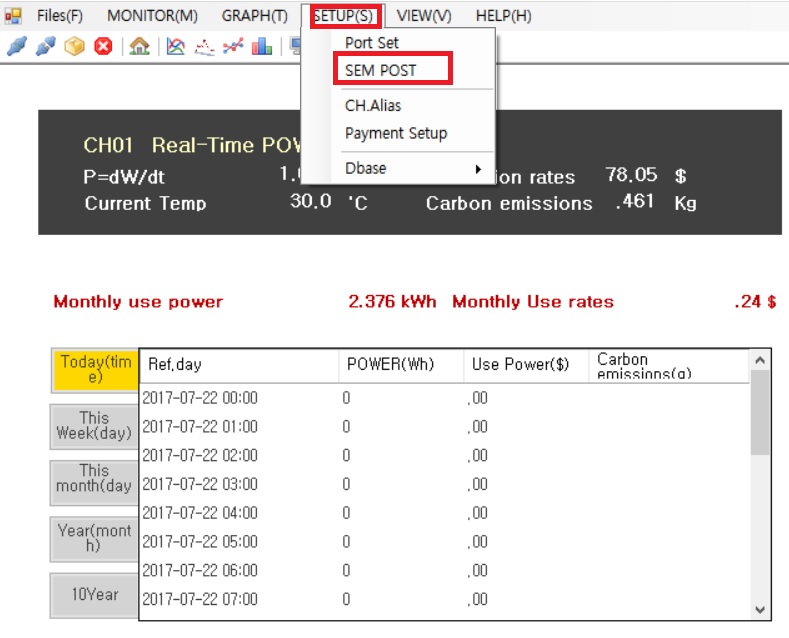The width and height of the screenshot is (789, 638).
Task: Click the 2.376 kWh value
Action: pos(392,302)
